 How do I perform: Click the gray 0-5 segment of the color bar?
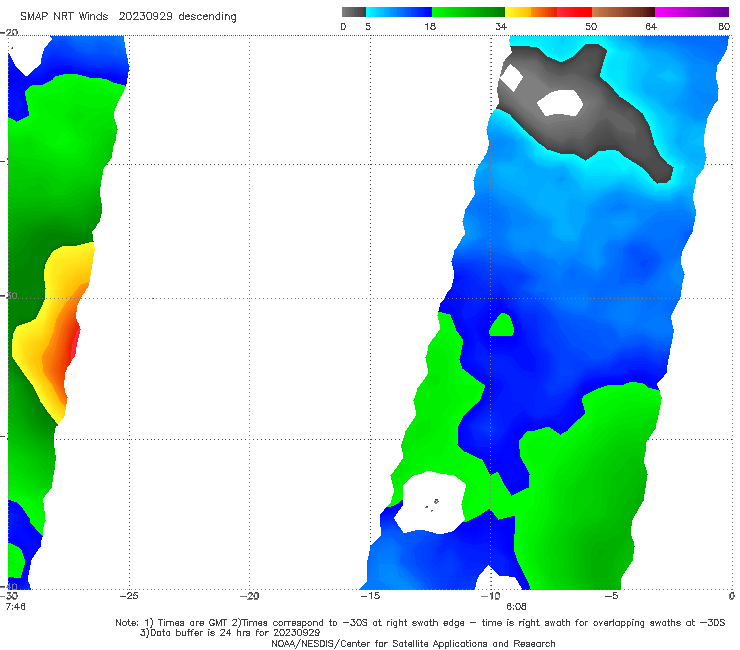pyautogui.click(x=354, y=12)
